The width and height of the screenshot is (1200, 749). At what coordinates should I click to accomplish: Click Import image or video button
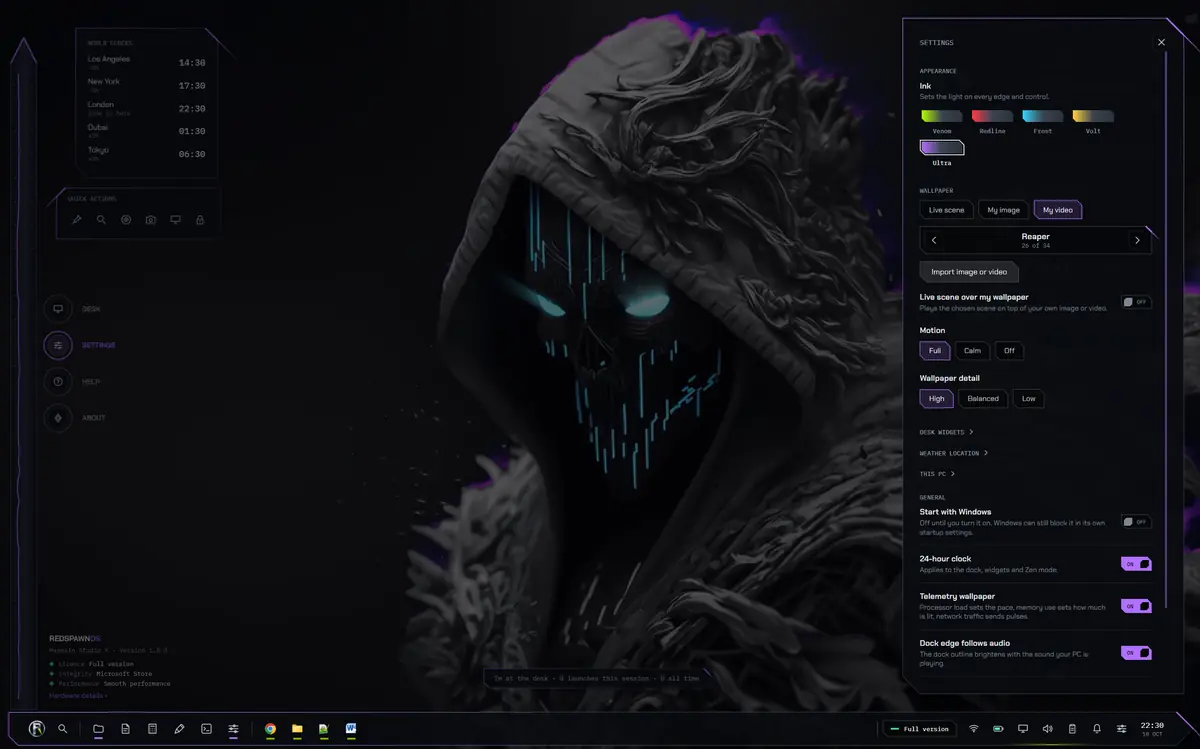(969, 272)
